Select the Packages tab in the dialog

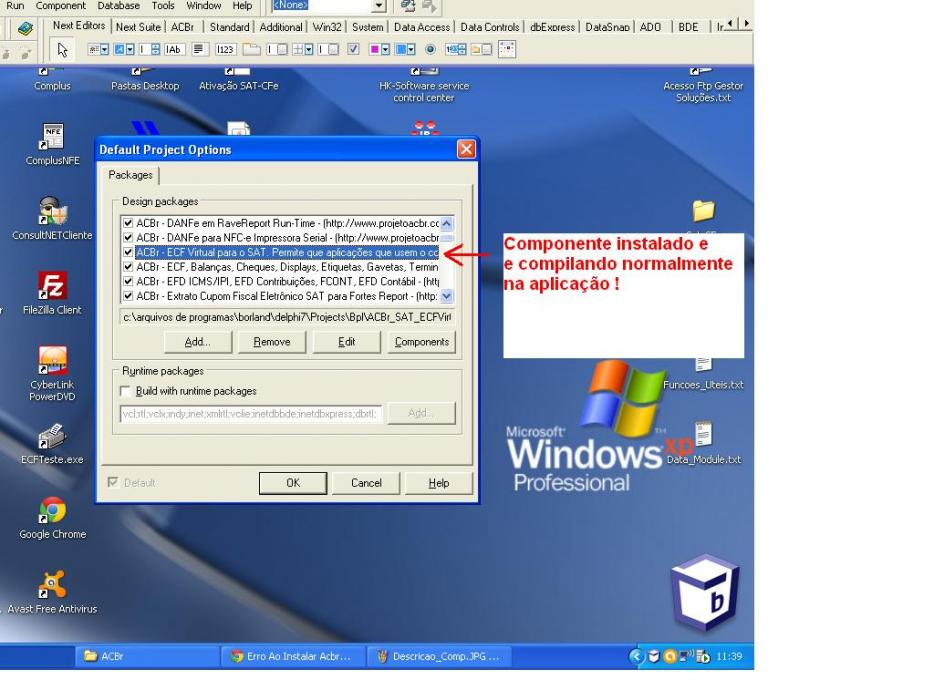pyautogui.click(x=130, y=175)
